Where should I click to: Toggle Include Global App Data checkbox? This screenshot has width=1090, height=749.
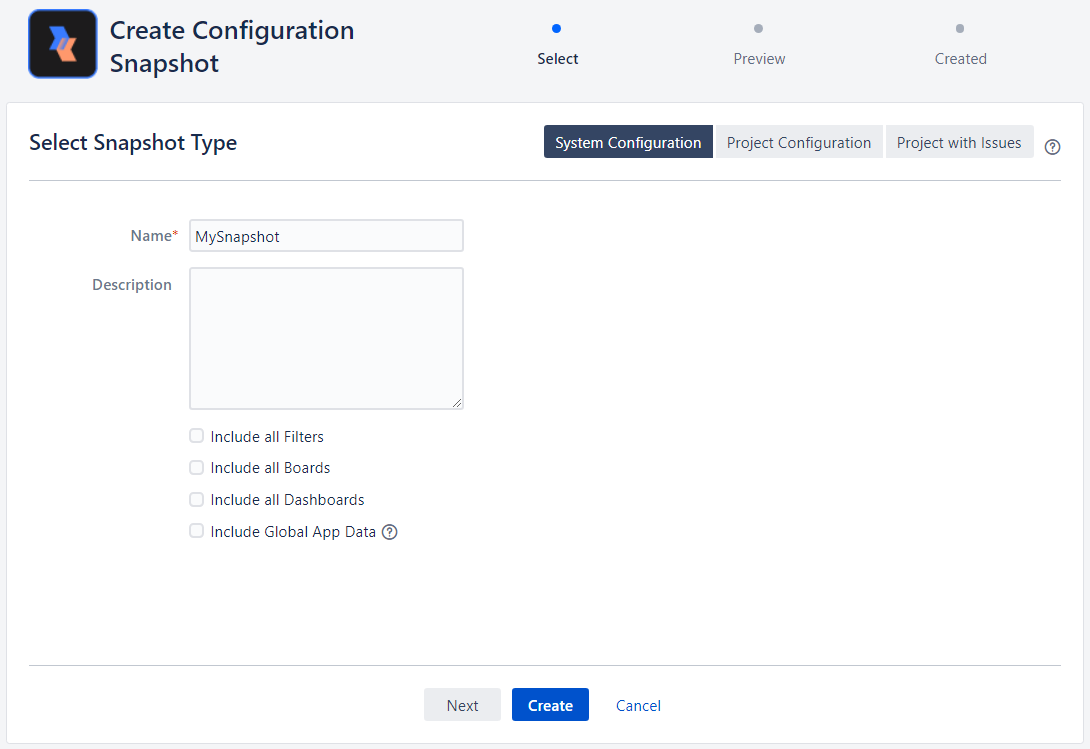click(x=197, y=531)
